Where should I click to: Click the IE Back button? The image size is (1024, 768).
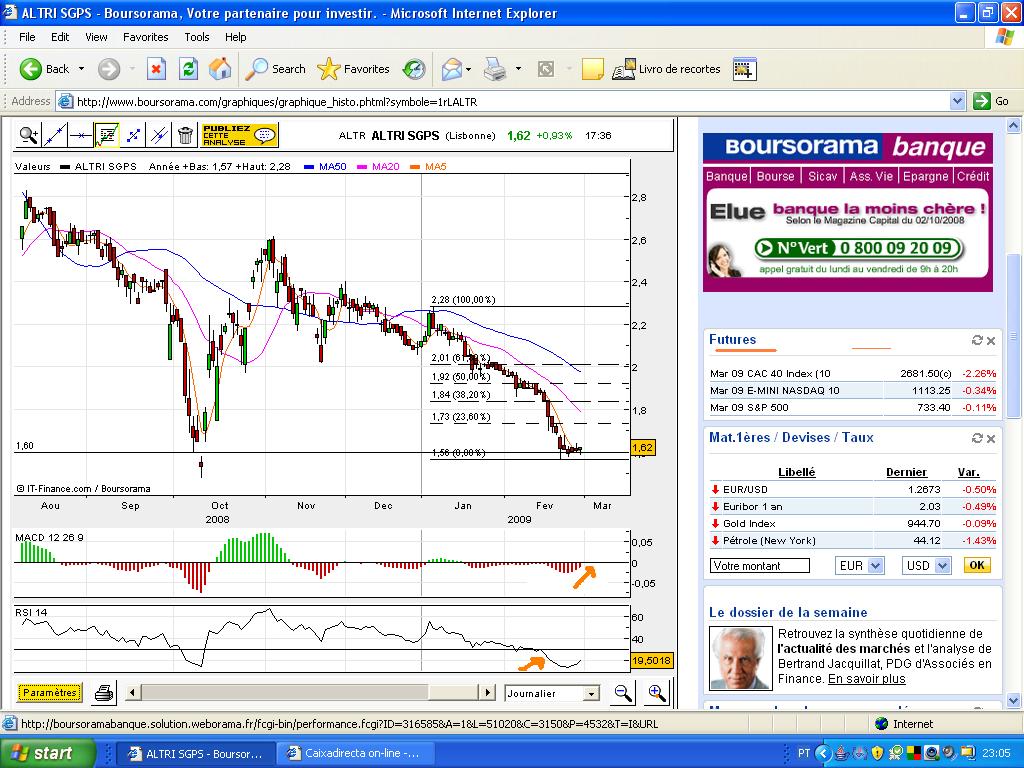[x=44, y=69]
